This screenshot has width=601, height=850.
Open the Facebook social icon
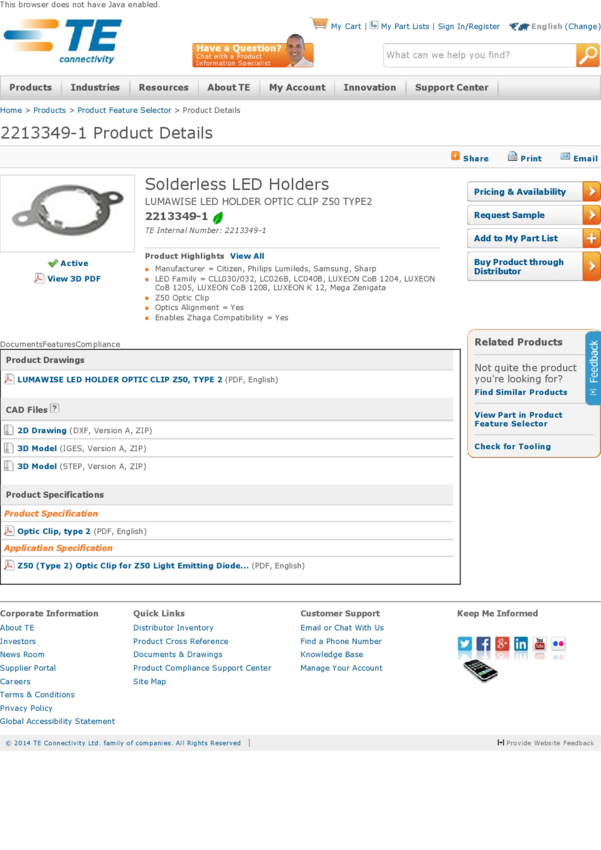pos(483,643)
